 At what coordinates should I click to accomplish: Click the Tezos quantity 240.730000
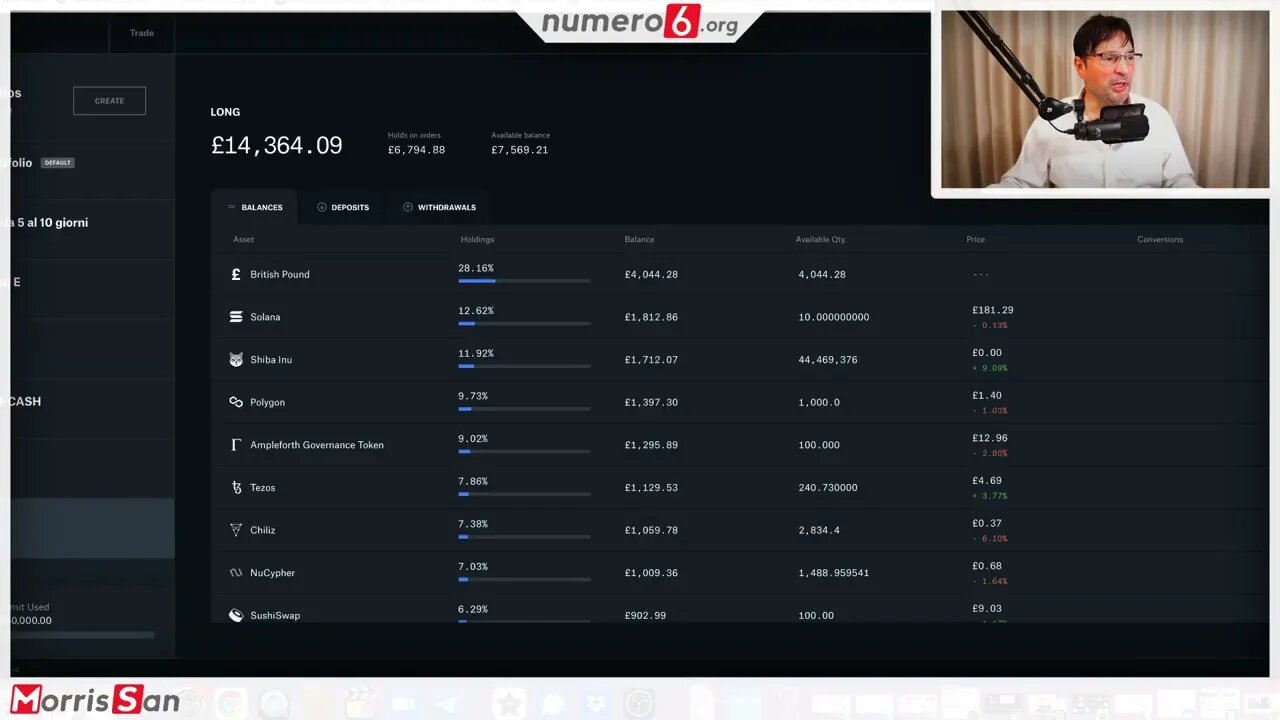tap(828, 488)
